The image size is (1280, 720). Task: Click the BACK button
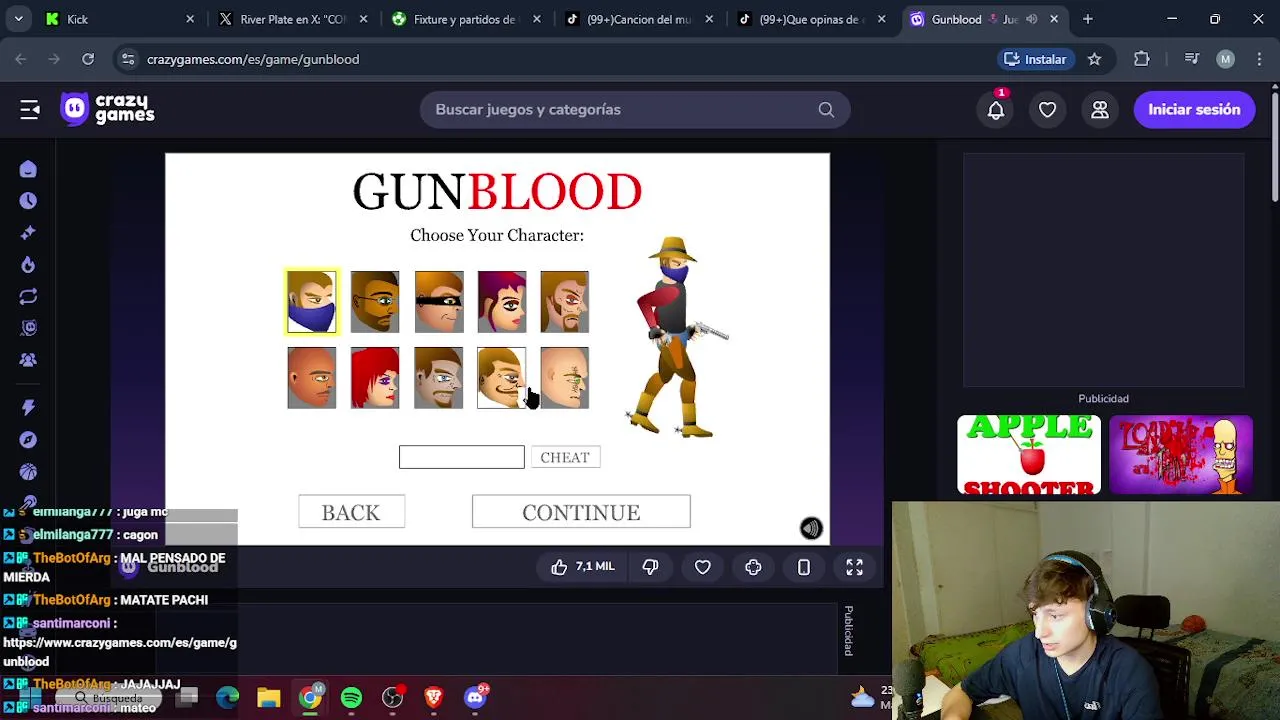click(x=351, y=512)
